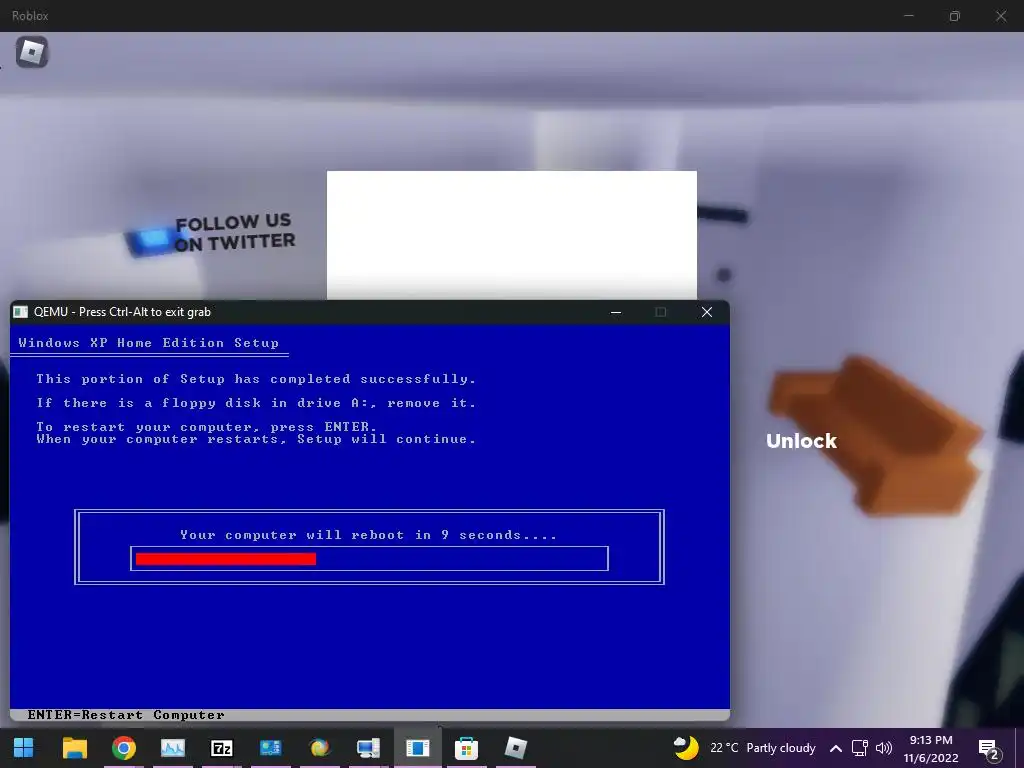The height and width of the screenshot is (768, 1024).
Task: Click the Unlock prompt in Roblox
Action: (801, 441)
